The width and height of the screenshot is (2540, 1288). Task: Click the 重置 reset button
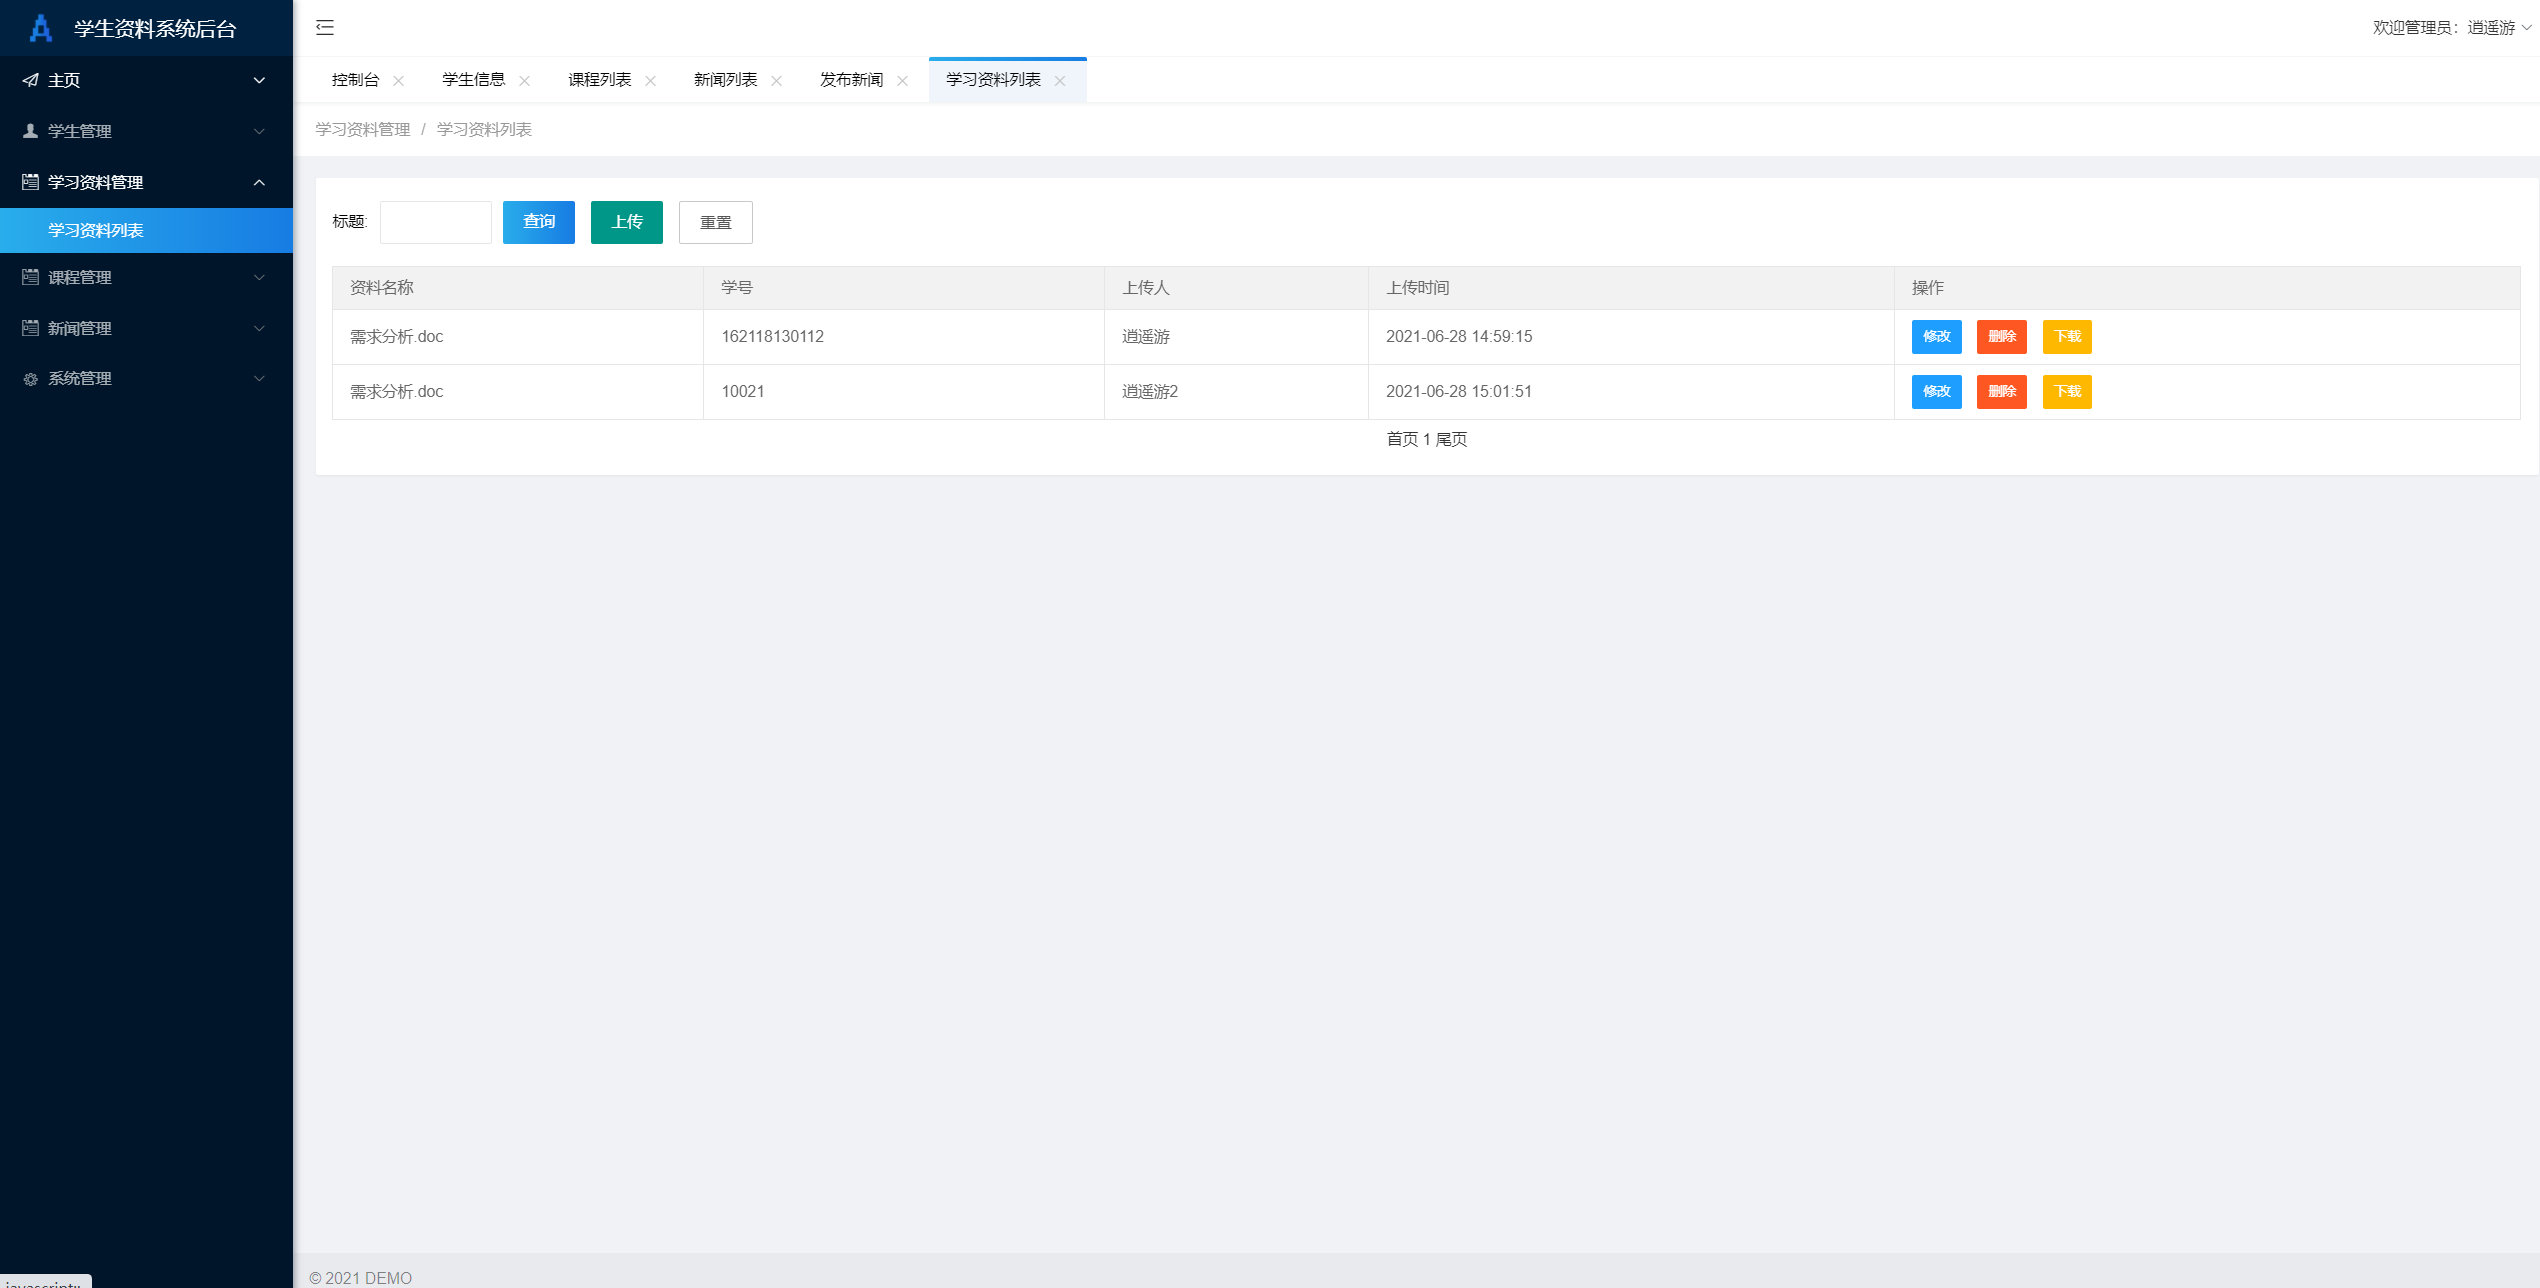716,222
